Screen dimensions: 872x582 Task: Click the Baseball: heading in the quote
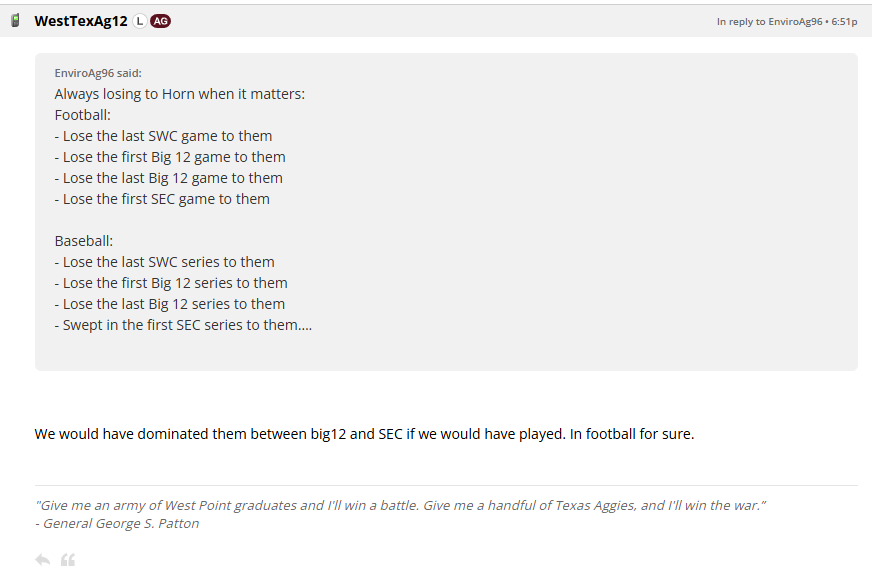click(x=83, y=241)
